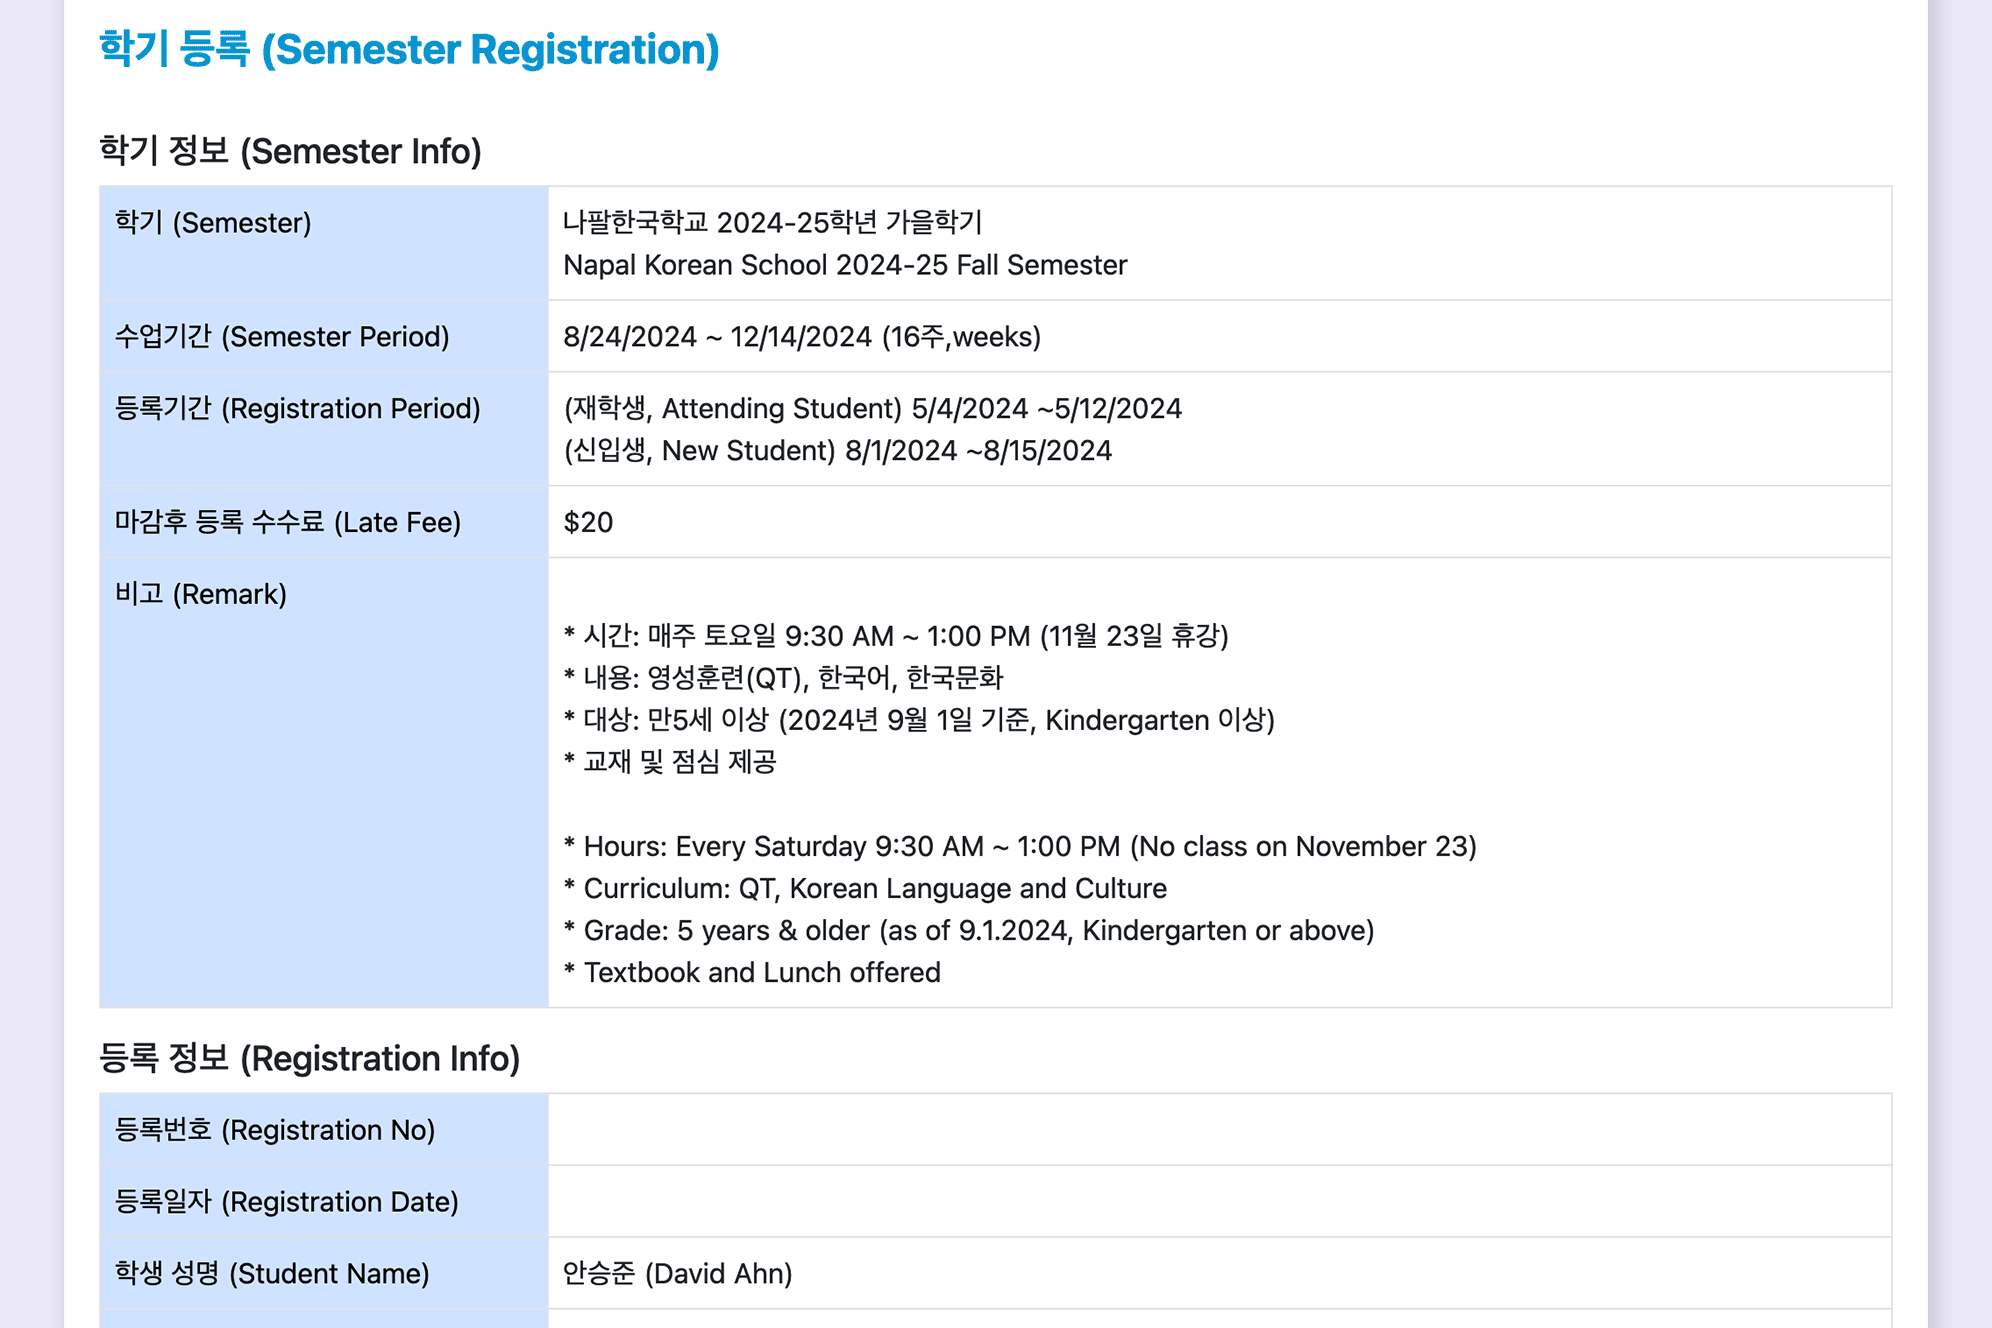Click the Semester Period label cell
1992x1328 pixels.
(324, 336)
